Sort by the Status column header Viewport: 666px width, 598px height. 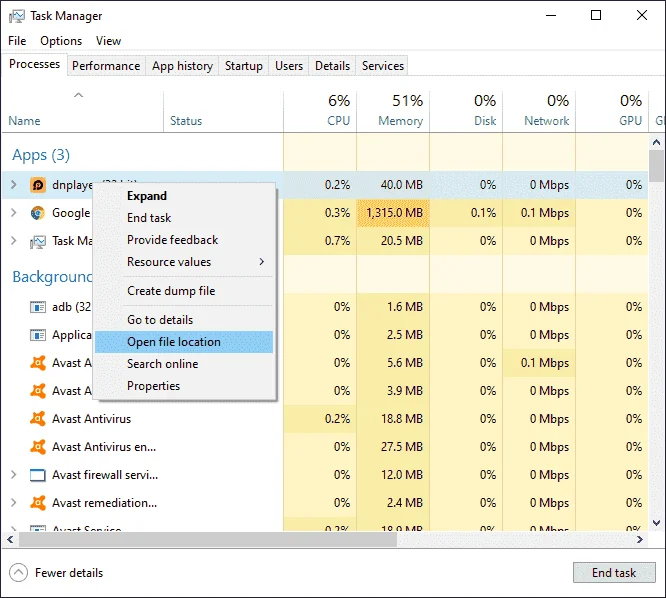(223, 111)
